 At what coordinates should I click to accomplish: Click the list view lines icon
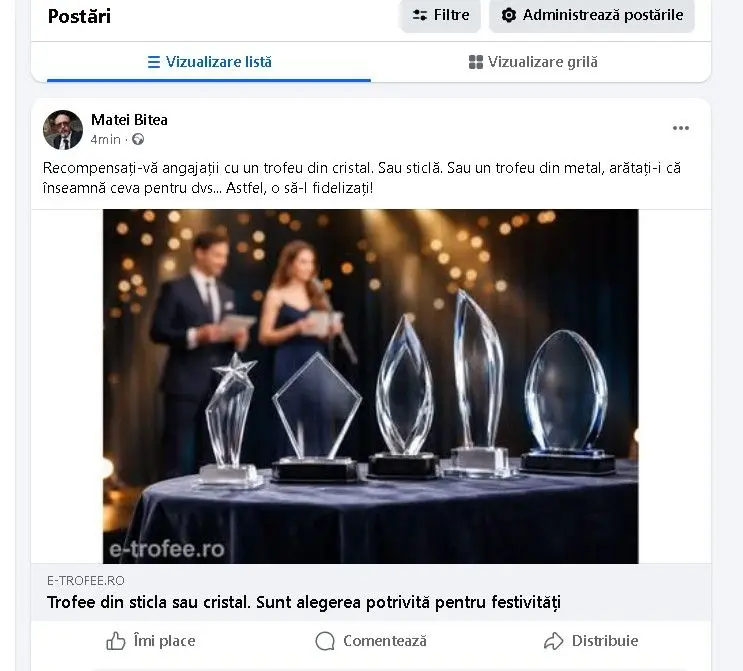(154, 62)
